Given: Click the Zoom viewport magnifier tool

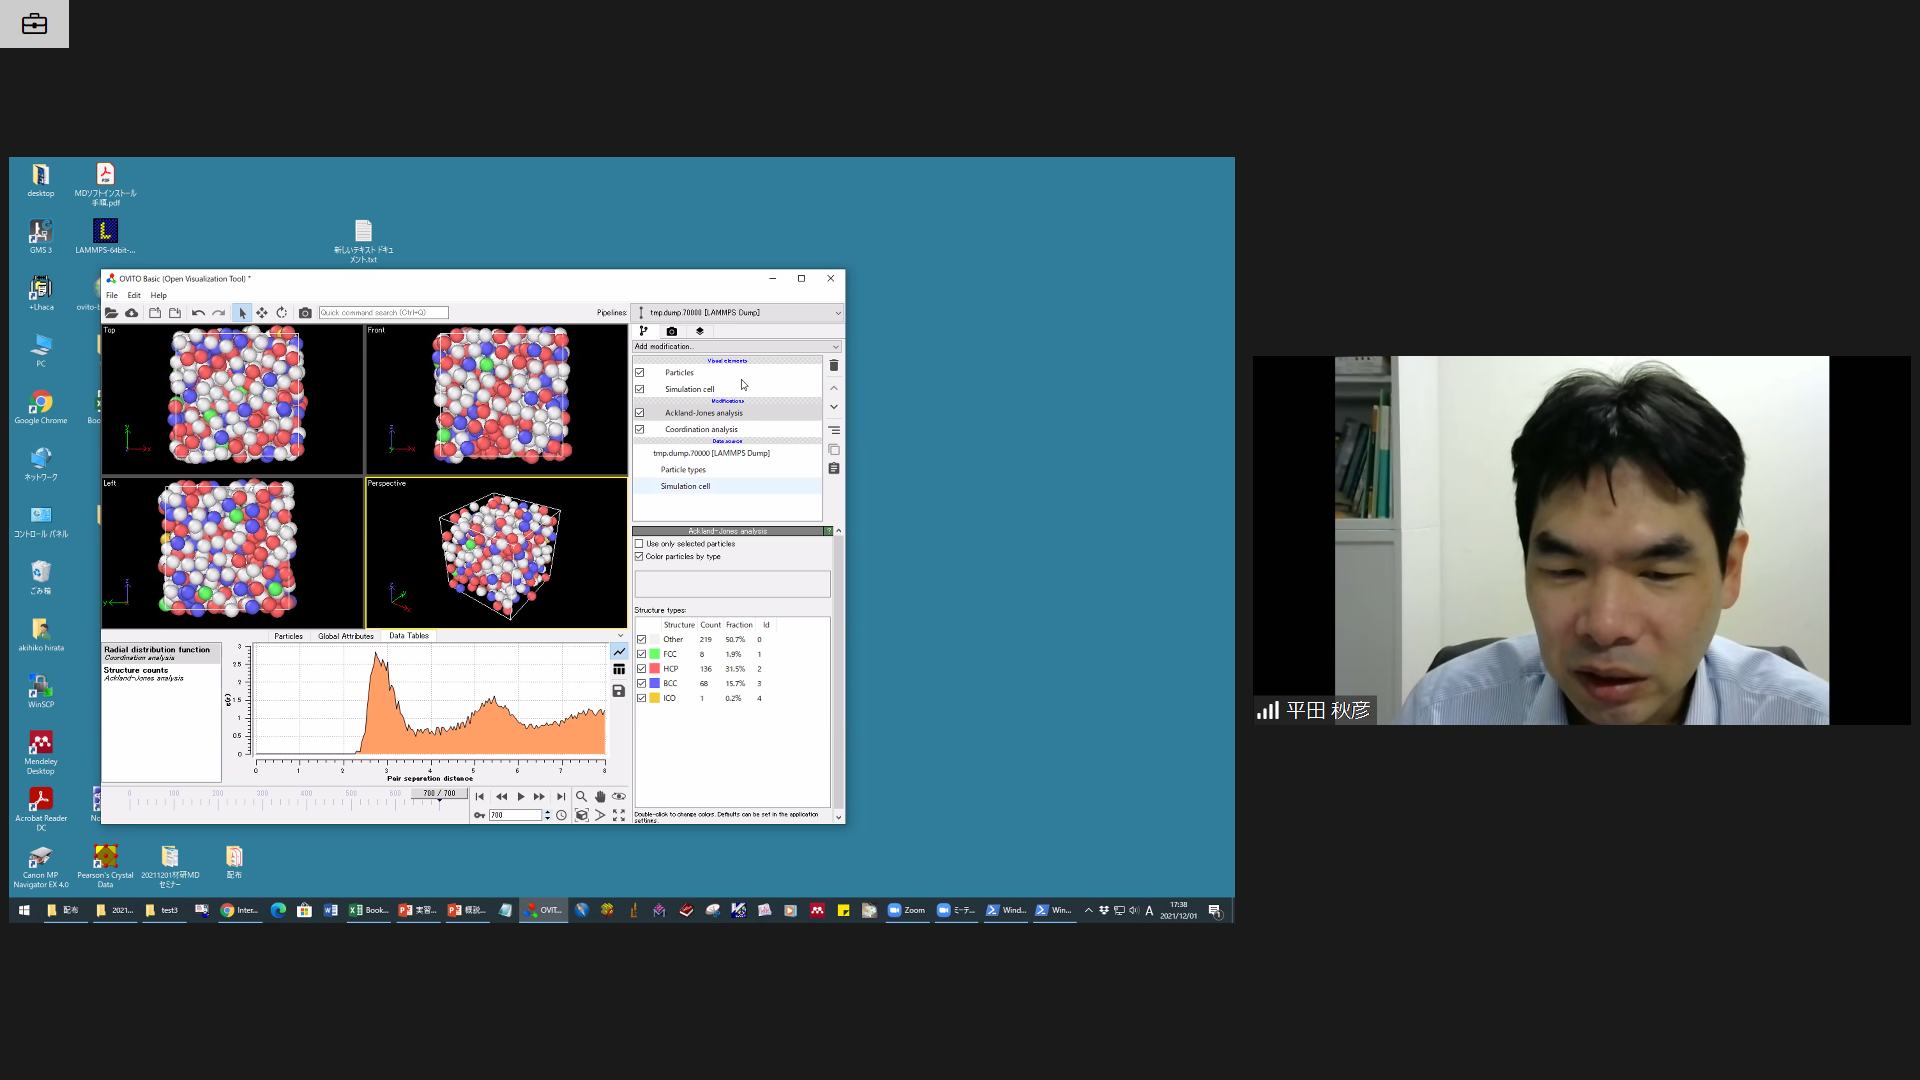Looking at the screenshot, I should tap(581, 797).
